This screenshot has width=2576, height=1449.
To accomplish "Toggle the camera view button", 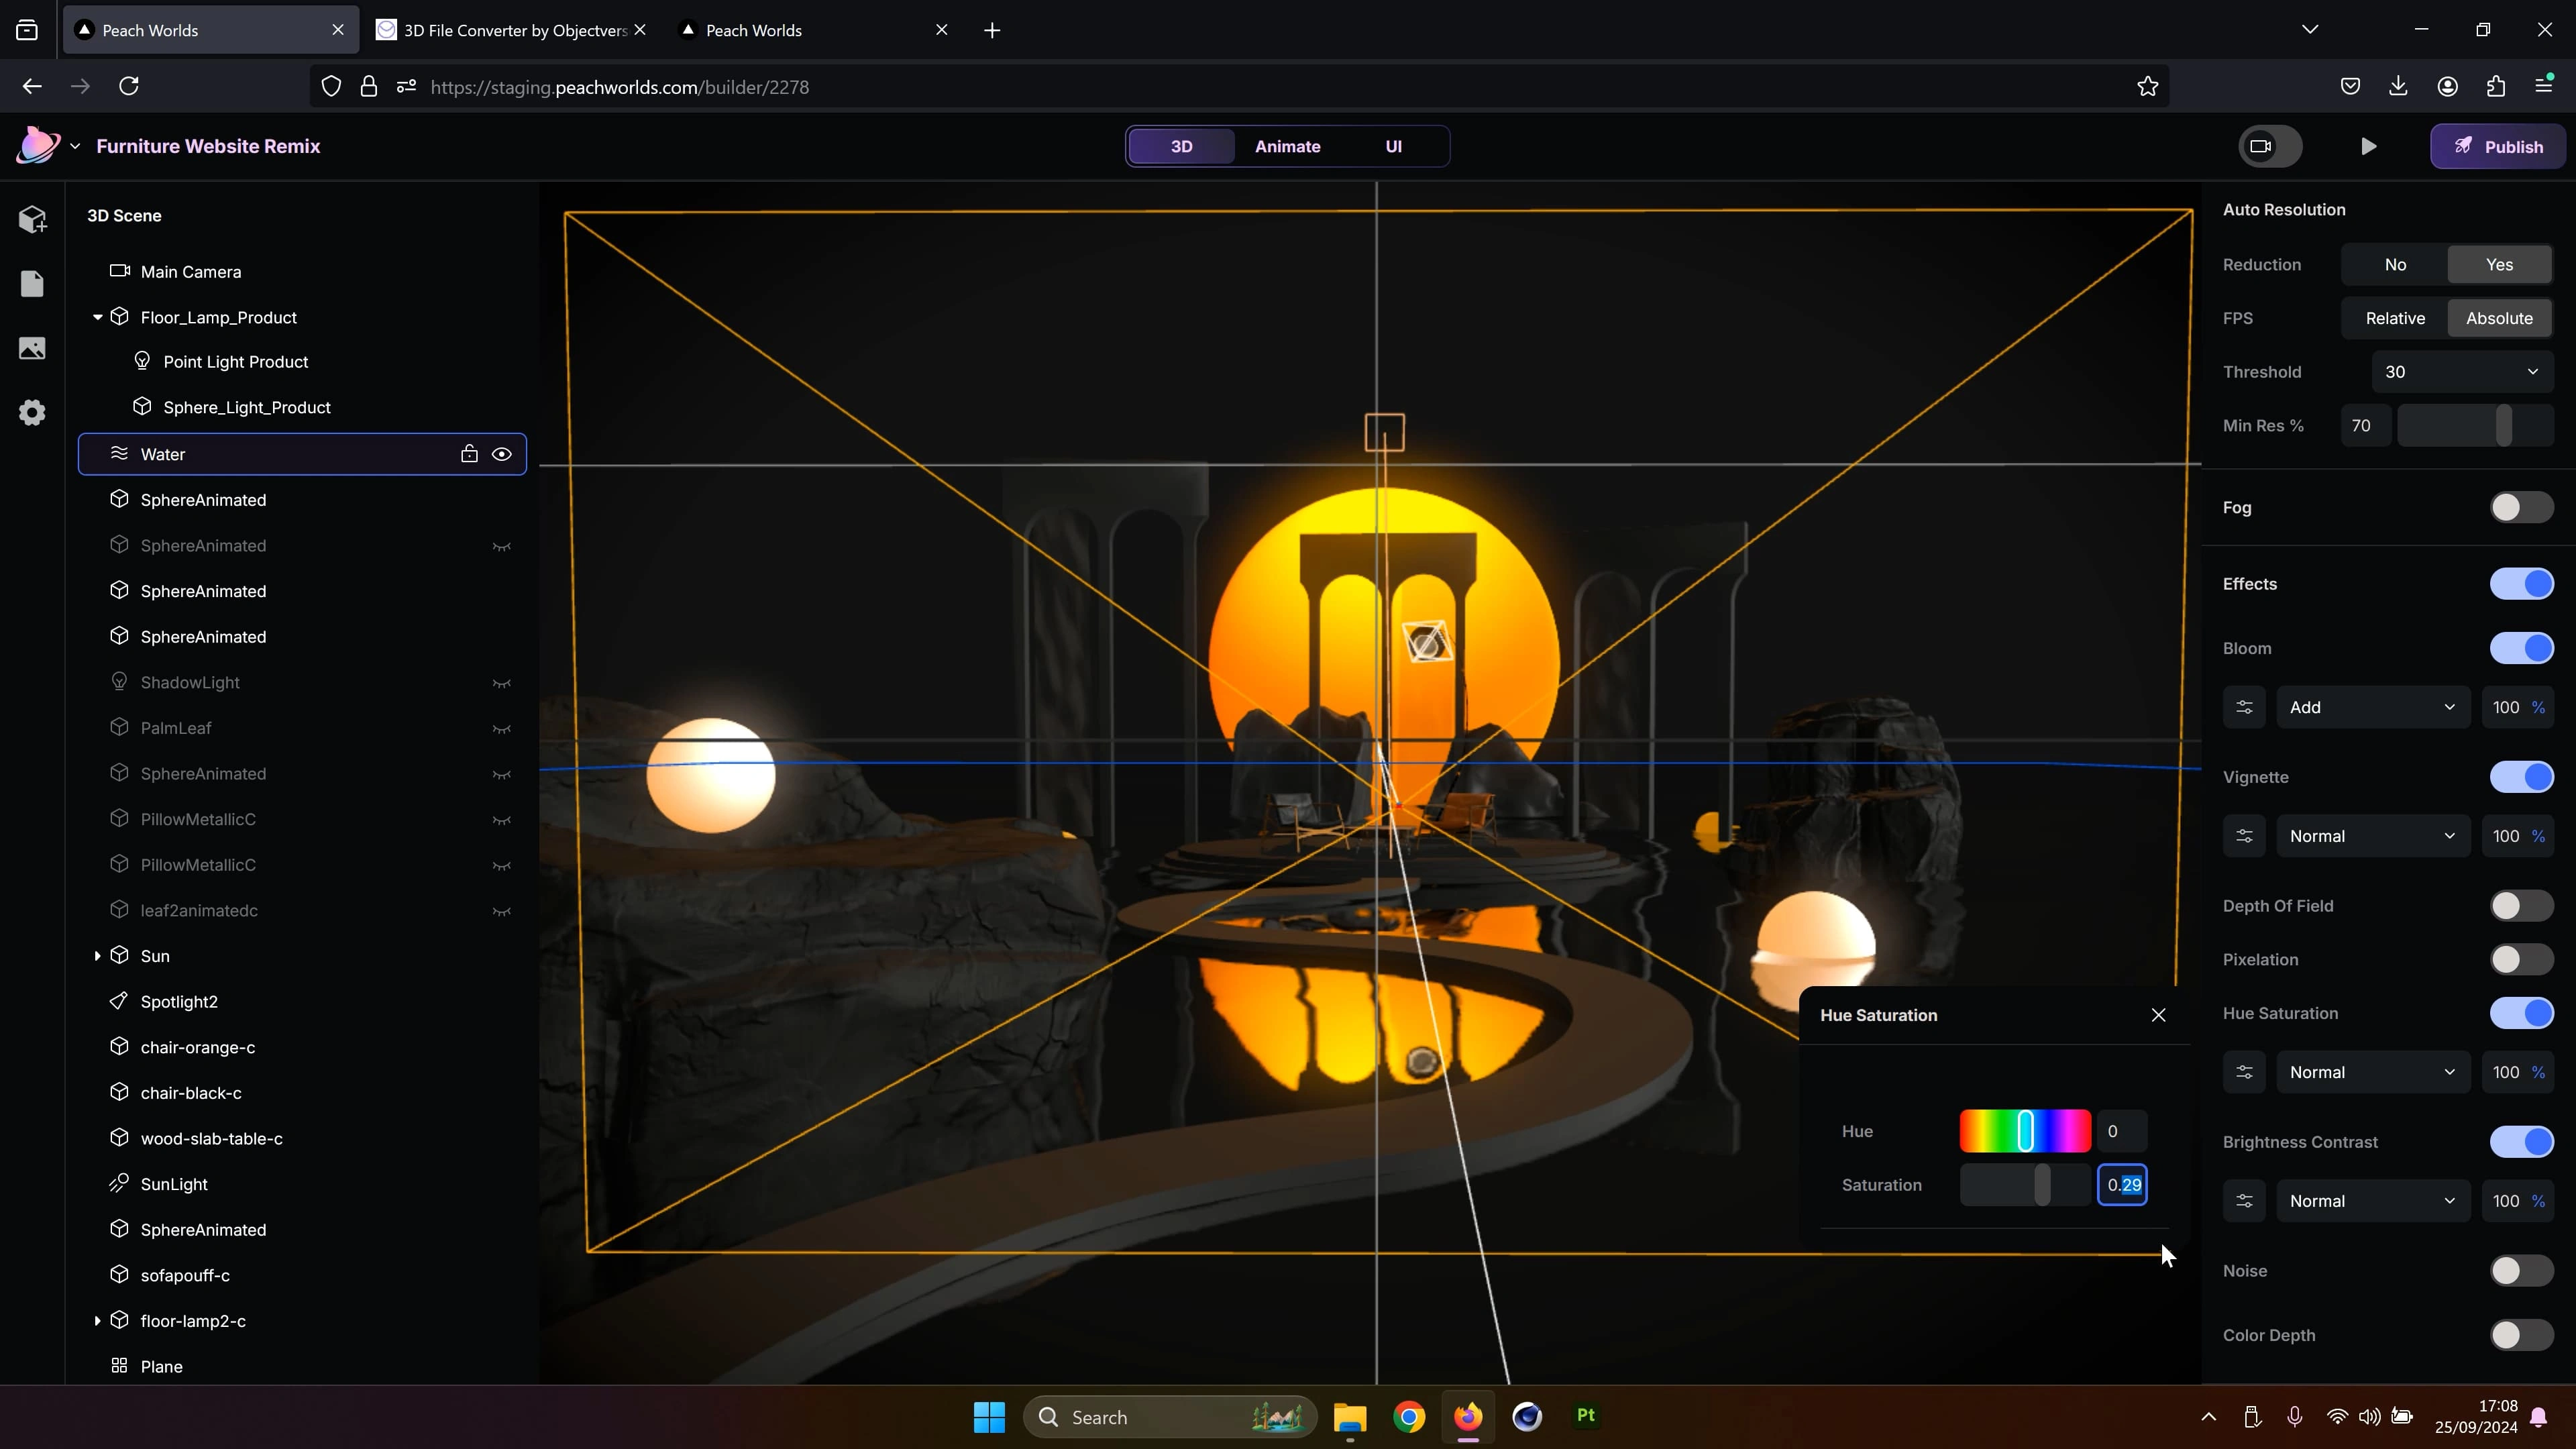I will pyautogui.click(x=2270, y=146).
